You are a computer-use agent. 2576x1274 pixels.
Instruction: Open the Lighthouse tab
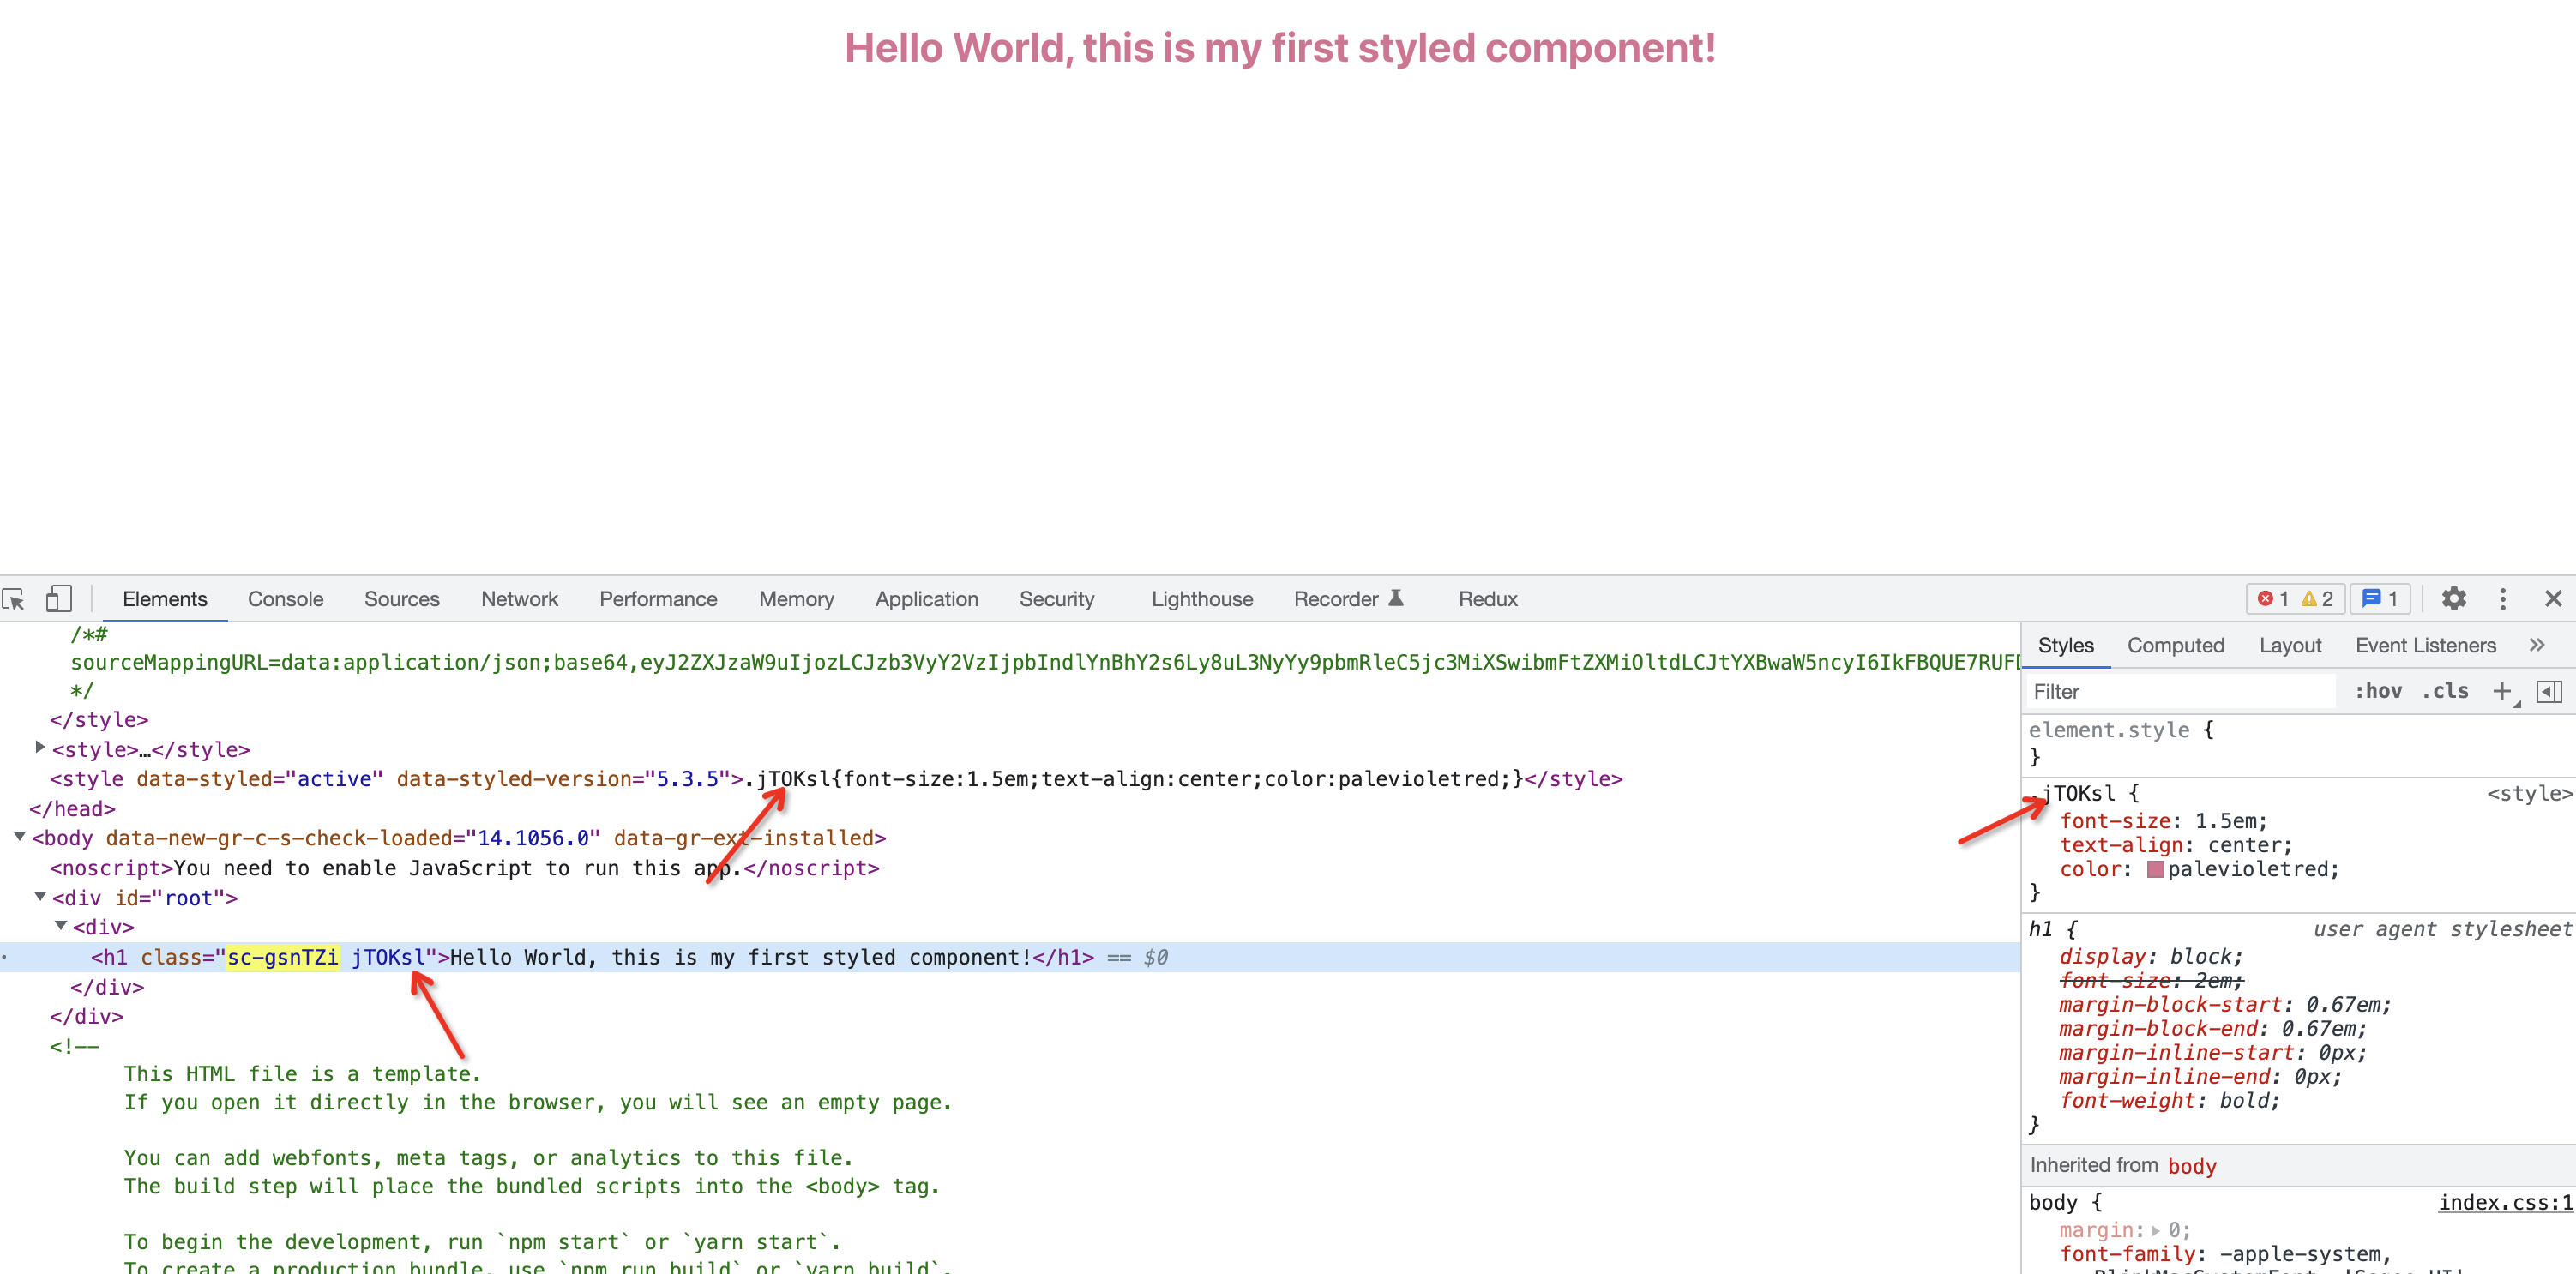pos(1201,599)
